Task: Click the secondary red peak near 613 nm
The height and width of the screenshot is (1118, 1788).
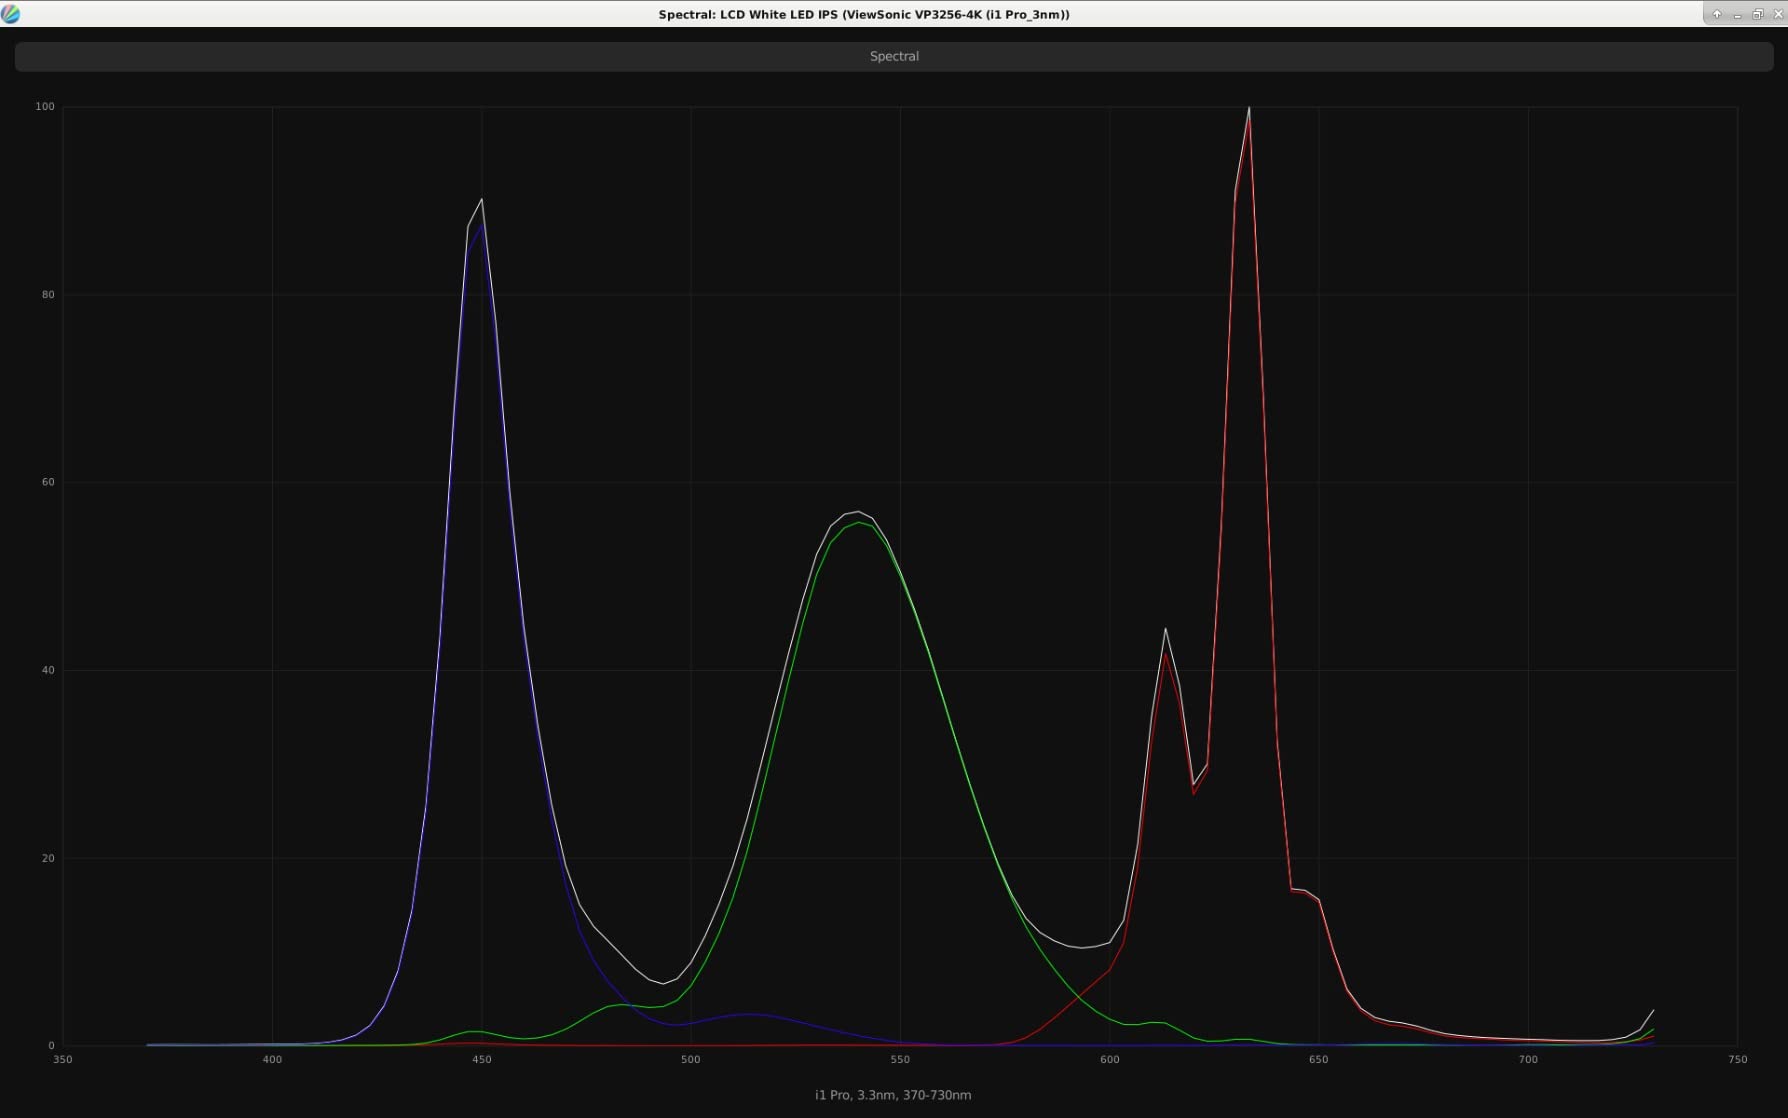Action: (x=1166, y=655)
